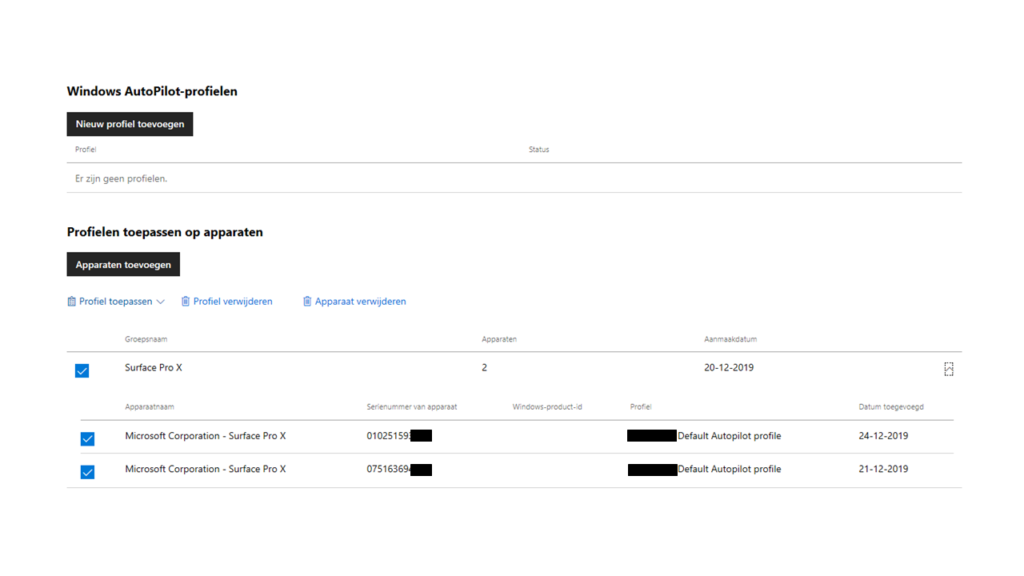Image resolution: width=1024 pixels, height=576 pixels.
Task: Click the Profiel toepassen clipboard icon
Action: (x=71, y=301)
